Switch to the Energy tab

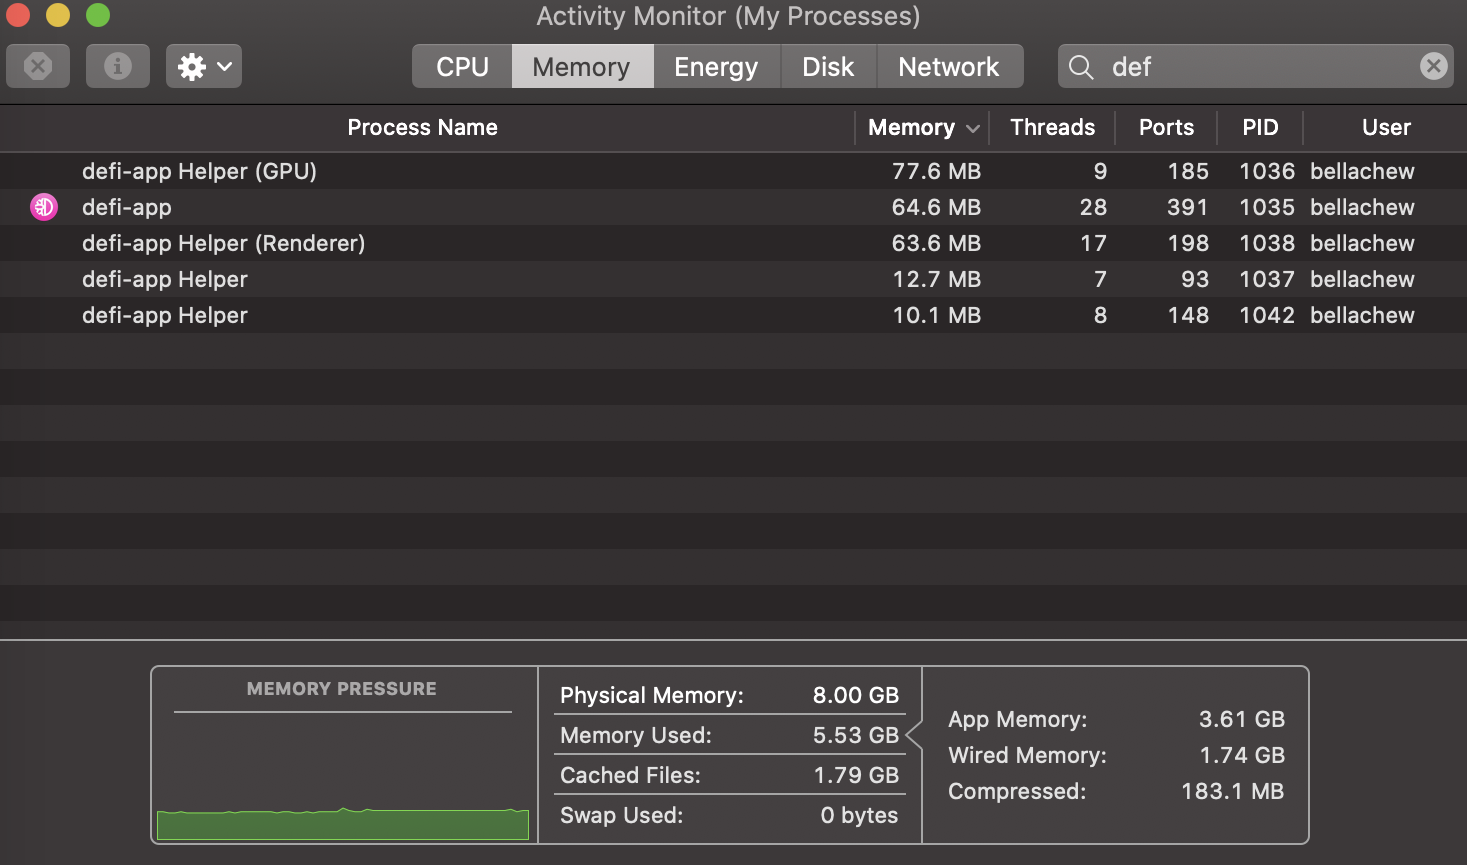coord(716,66)
